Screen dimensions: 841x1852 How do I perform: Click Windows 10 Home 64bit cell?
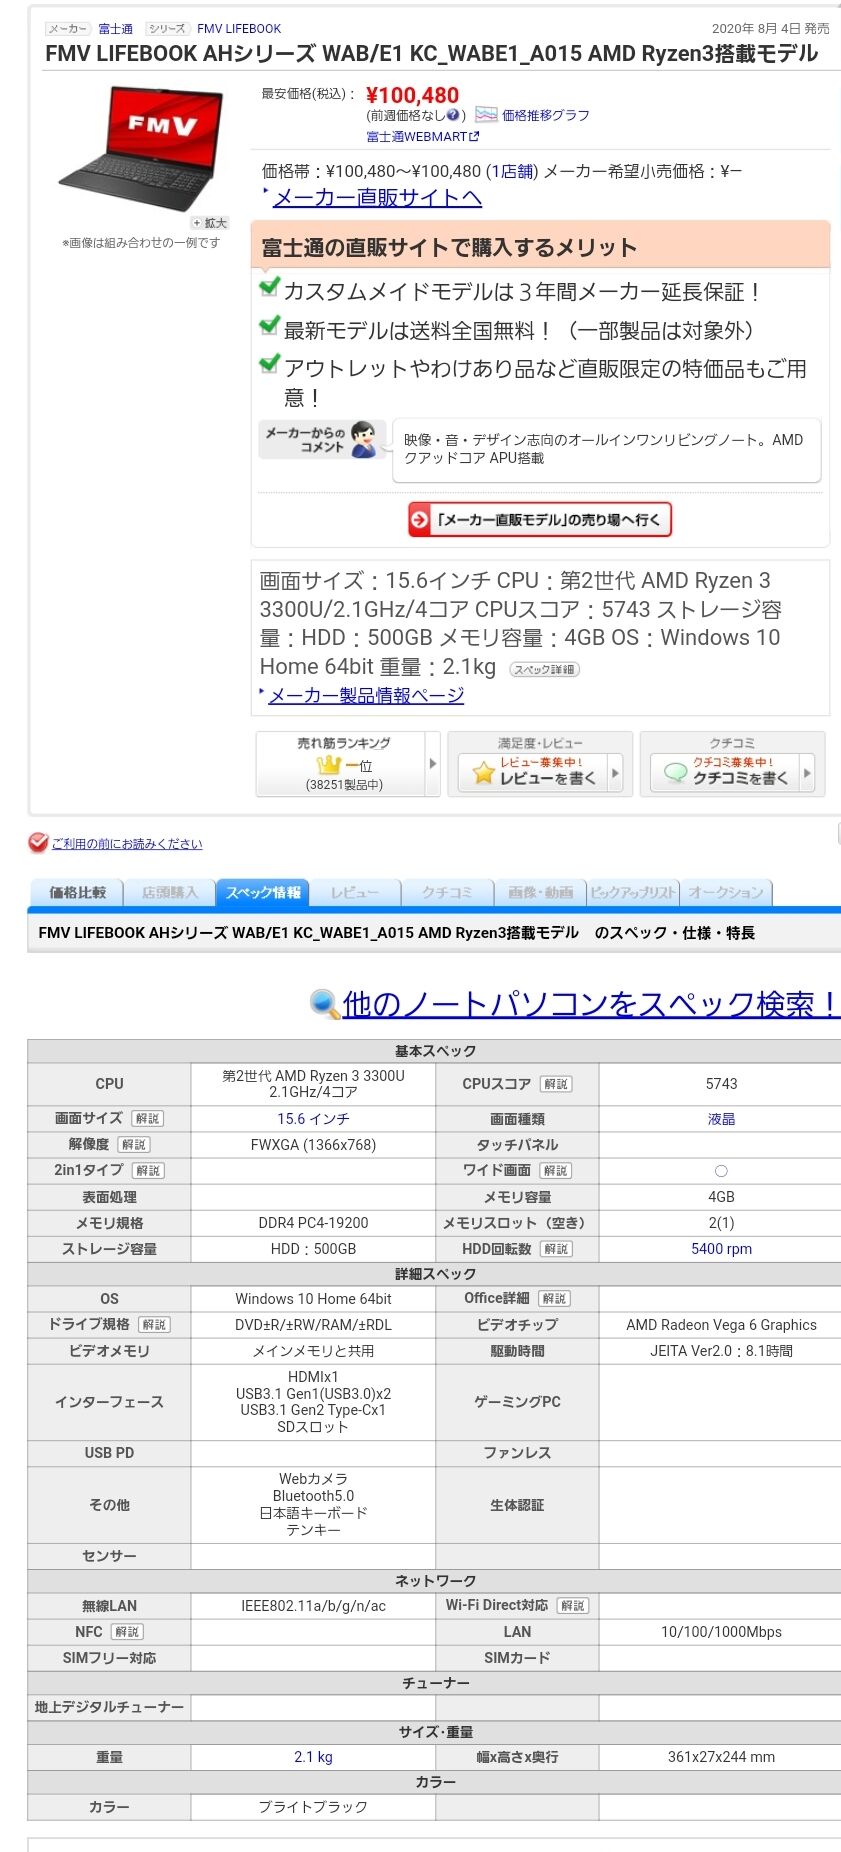(313, 1299)
